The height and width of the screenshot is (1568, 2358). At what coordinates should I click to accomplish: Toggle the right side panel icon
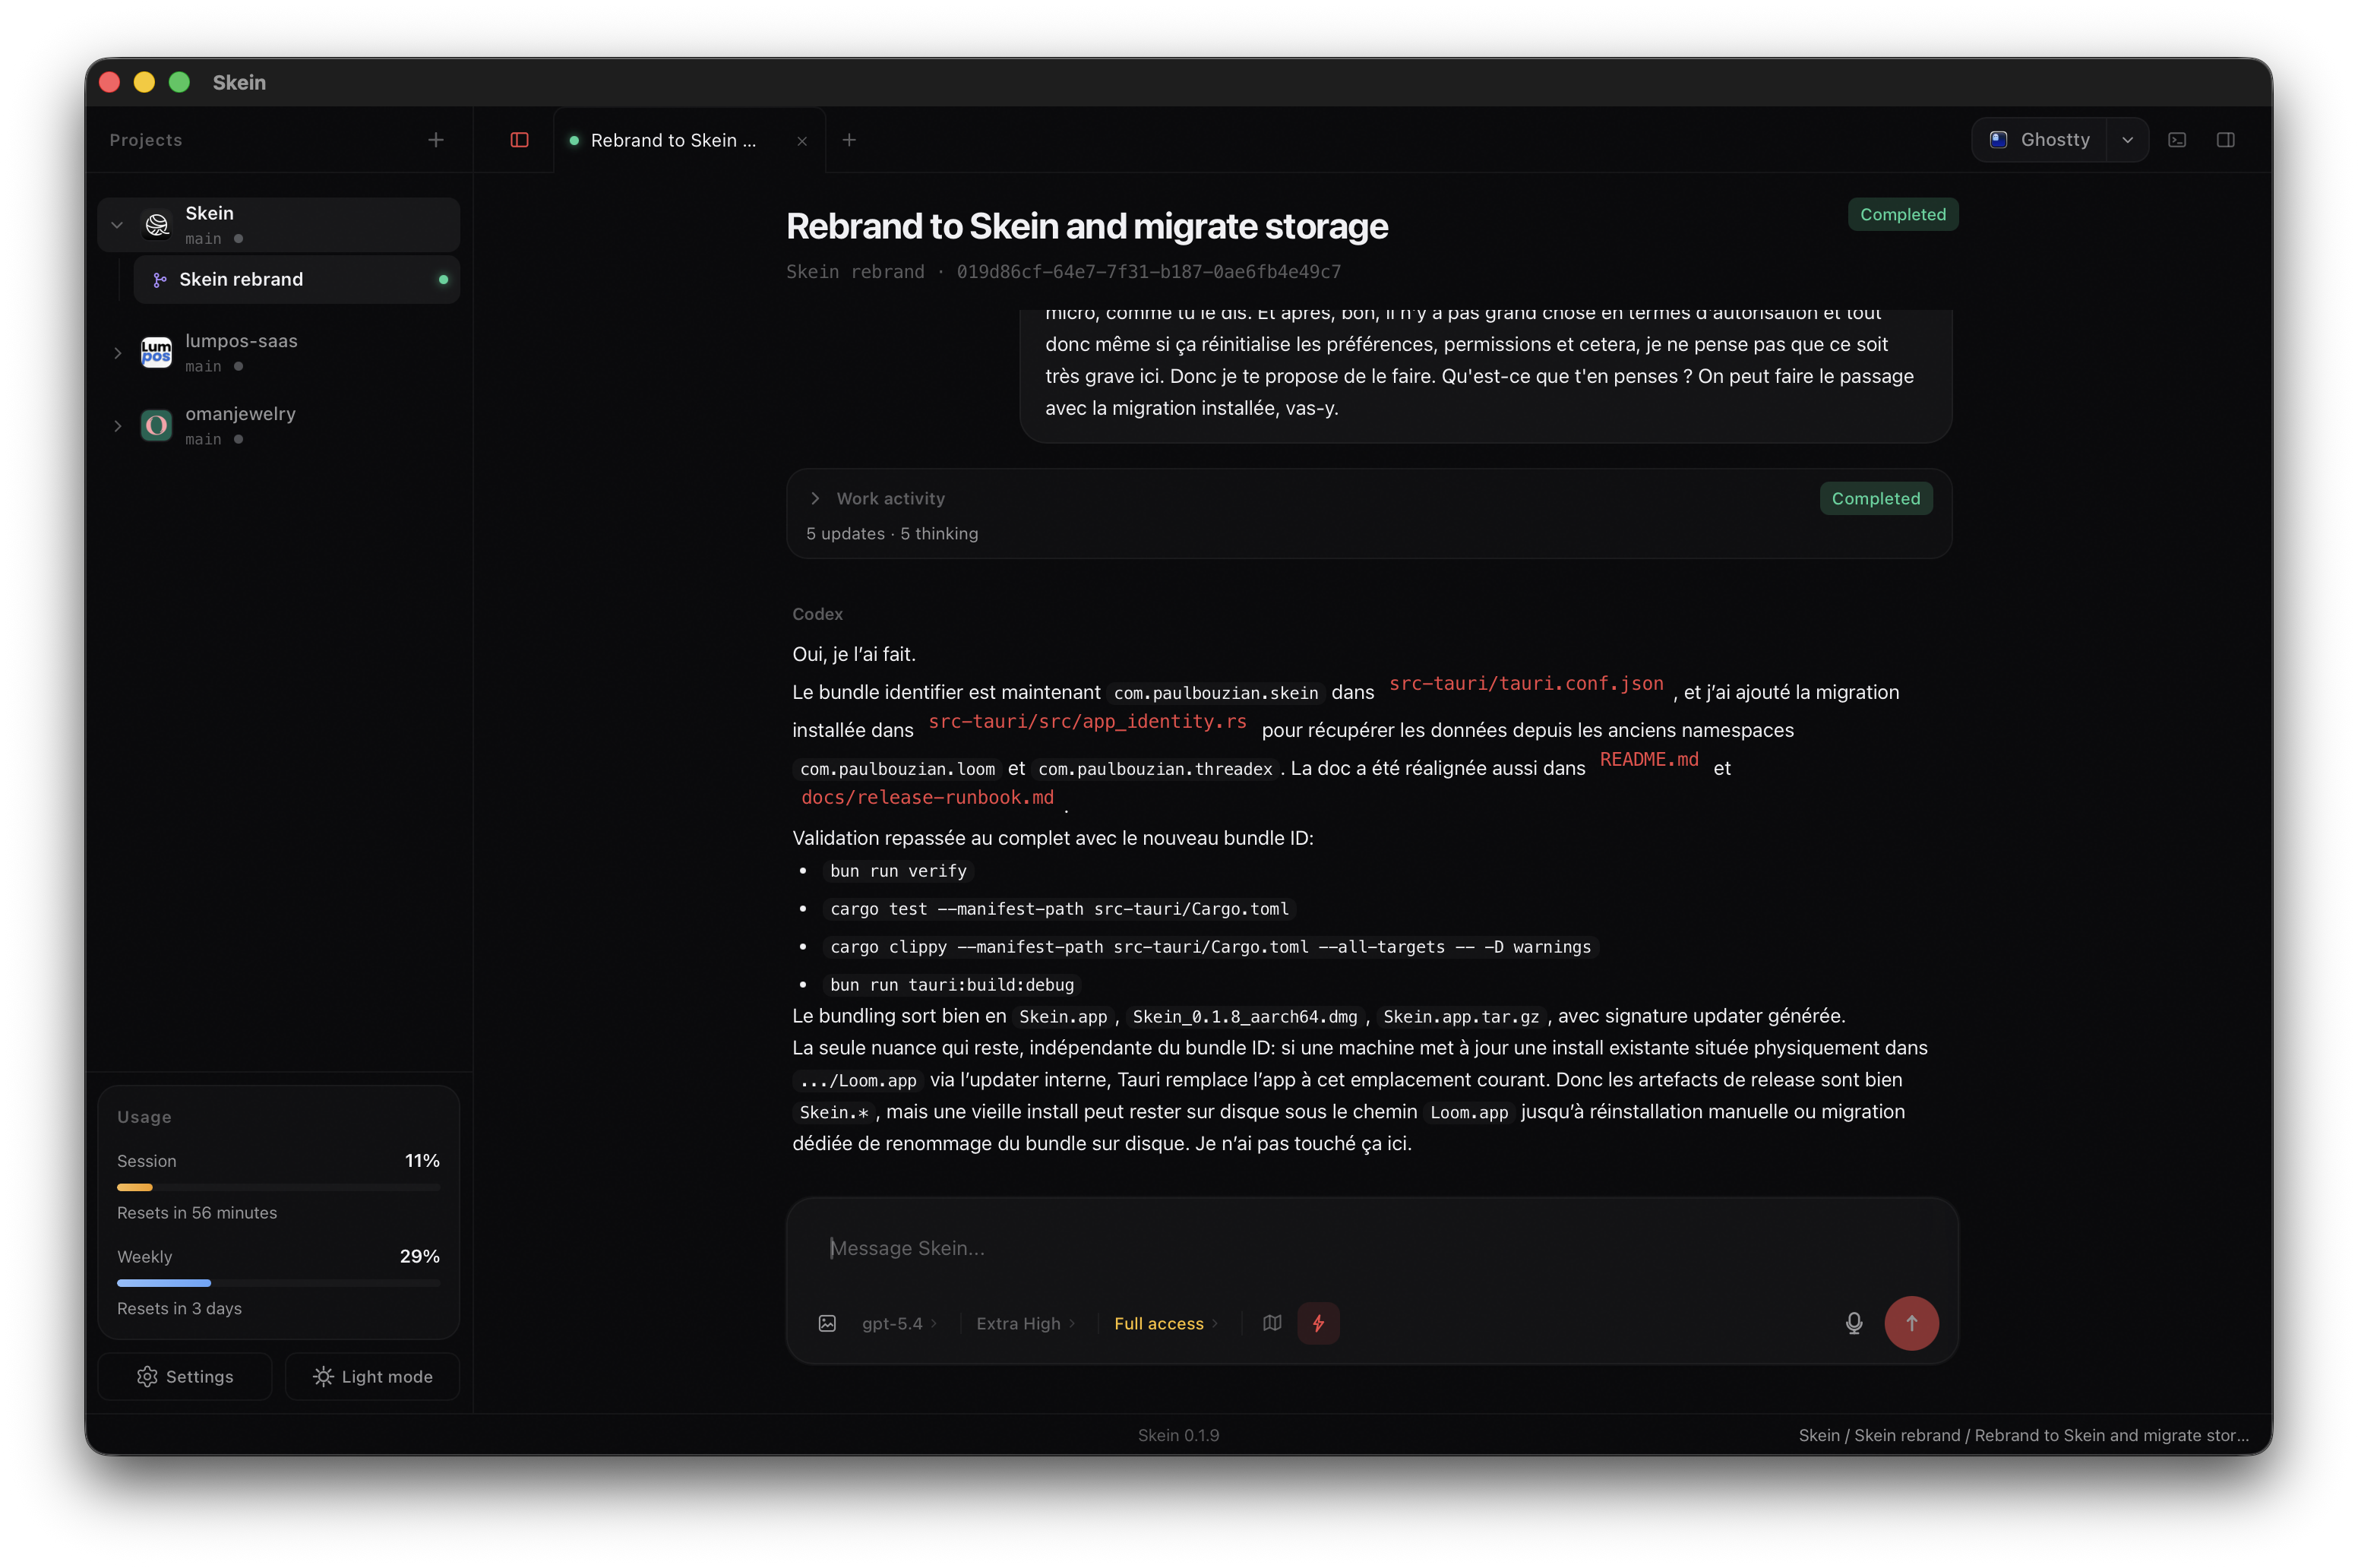[2225, 140]
